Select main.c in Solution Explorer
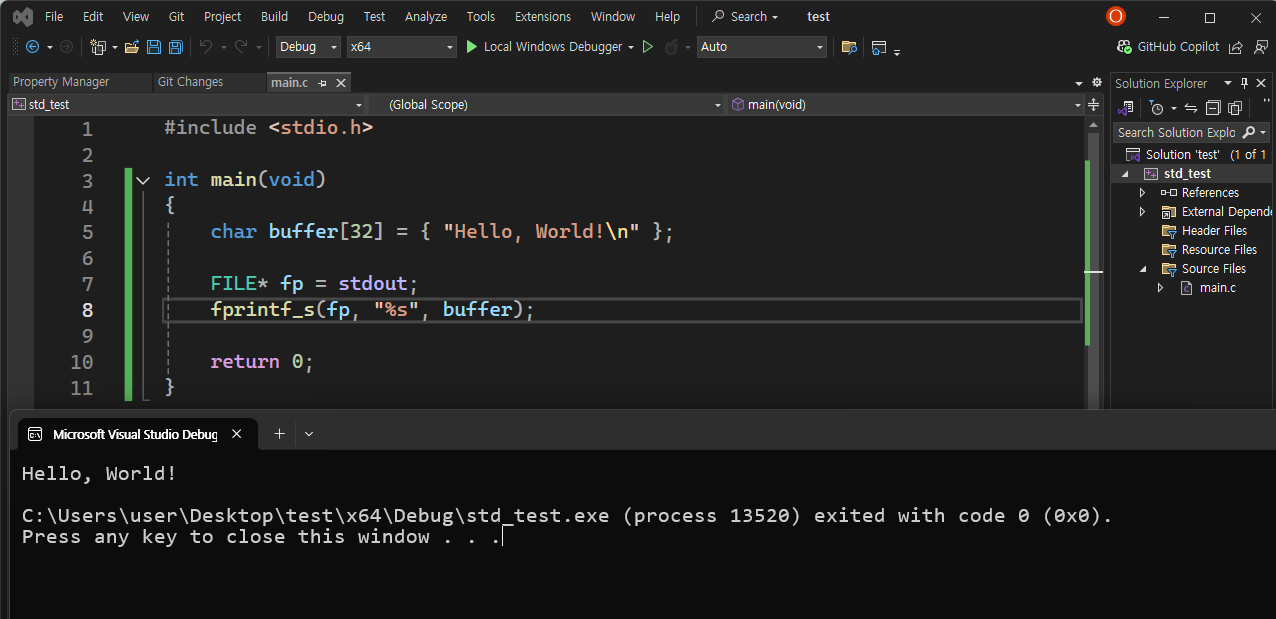The image size is (1276, 619). pyautogui.click(x=1218, y=288)
